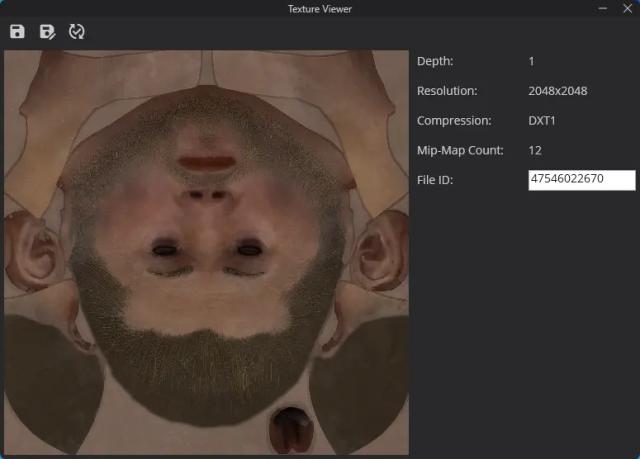Viewport: 640px width, 459px height.
Task: Click into the File ID input field
Action: pyautogui.click(x=581, y=180)
